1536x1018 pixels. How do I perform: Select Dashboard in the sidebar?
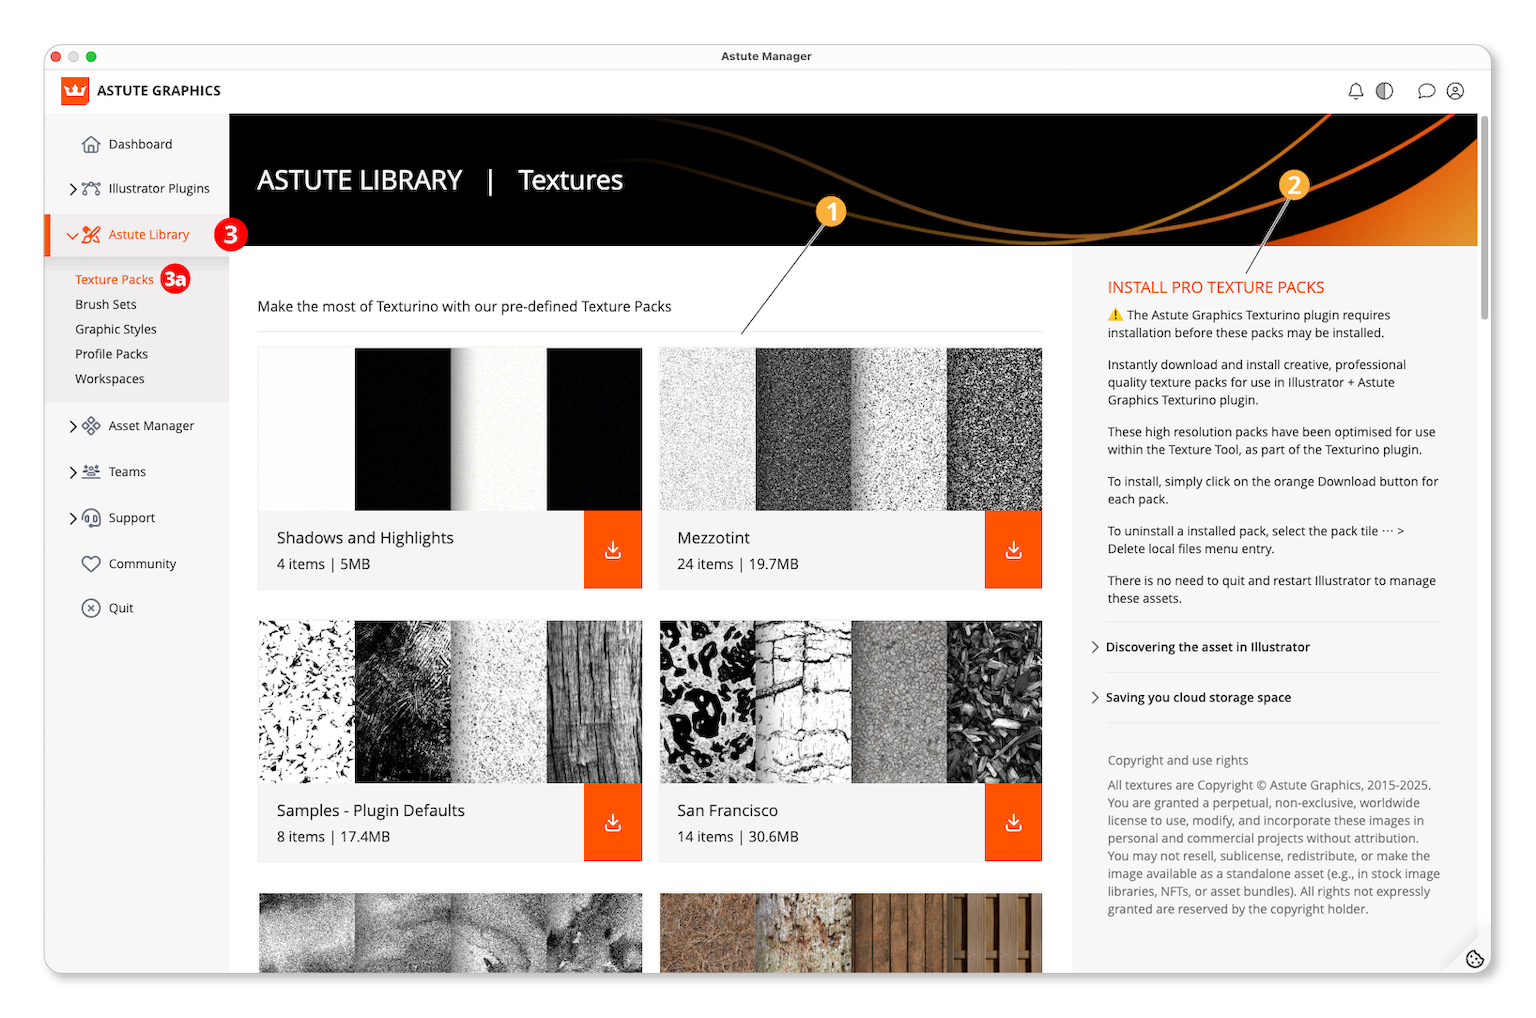click(x=139, y=144)
